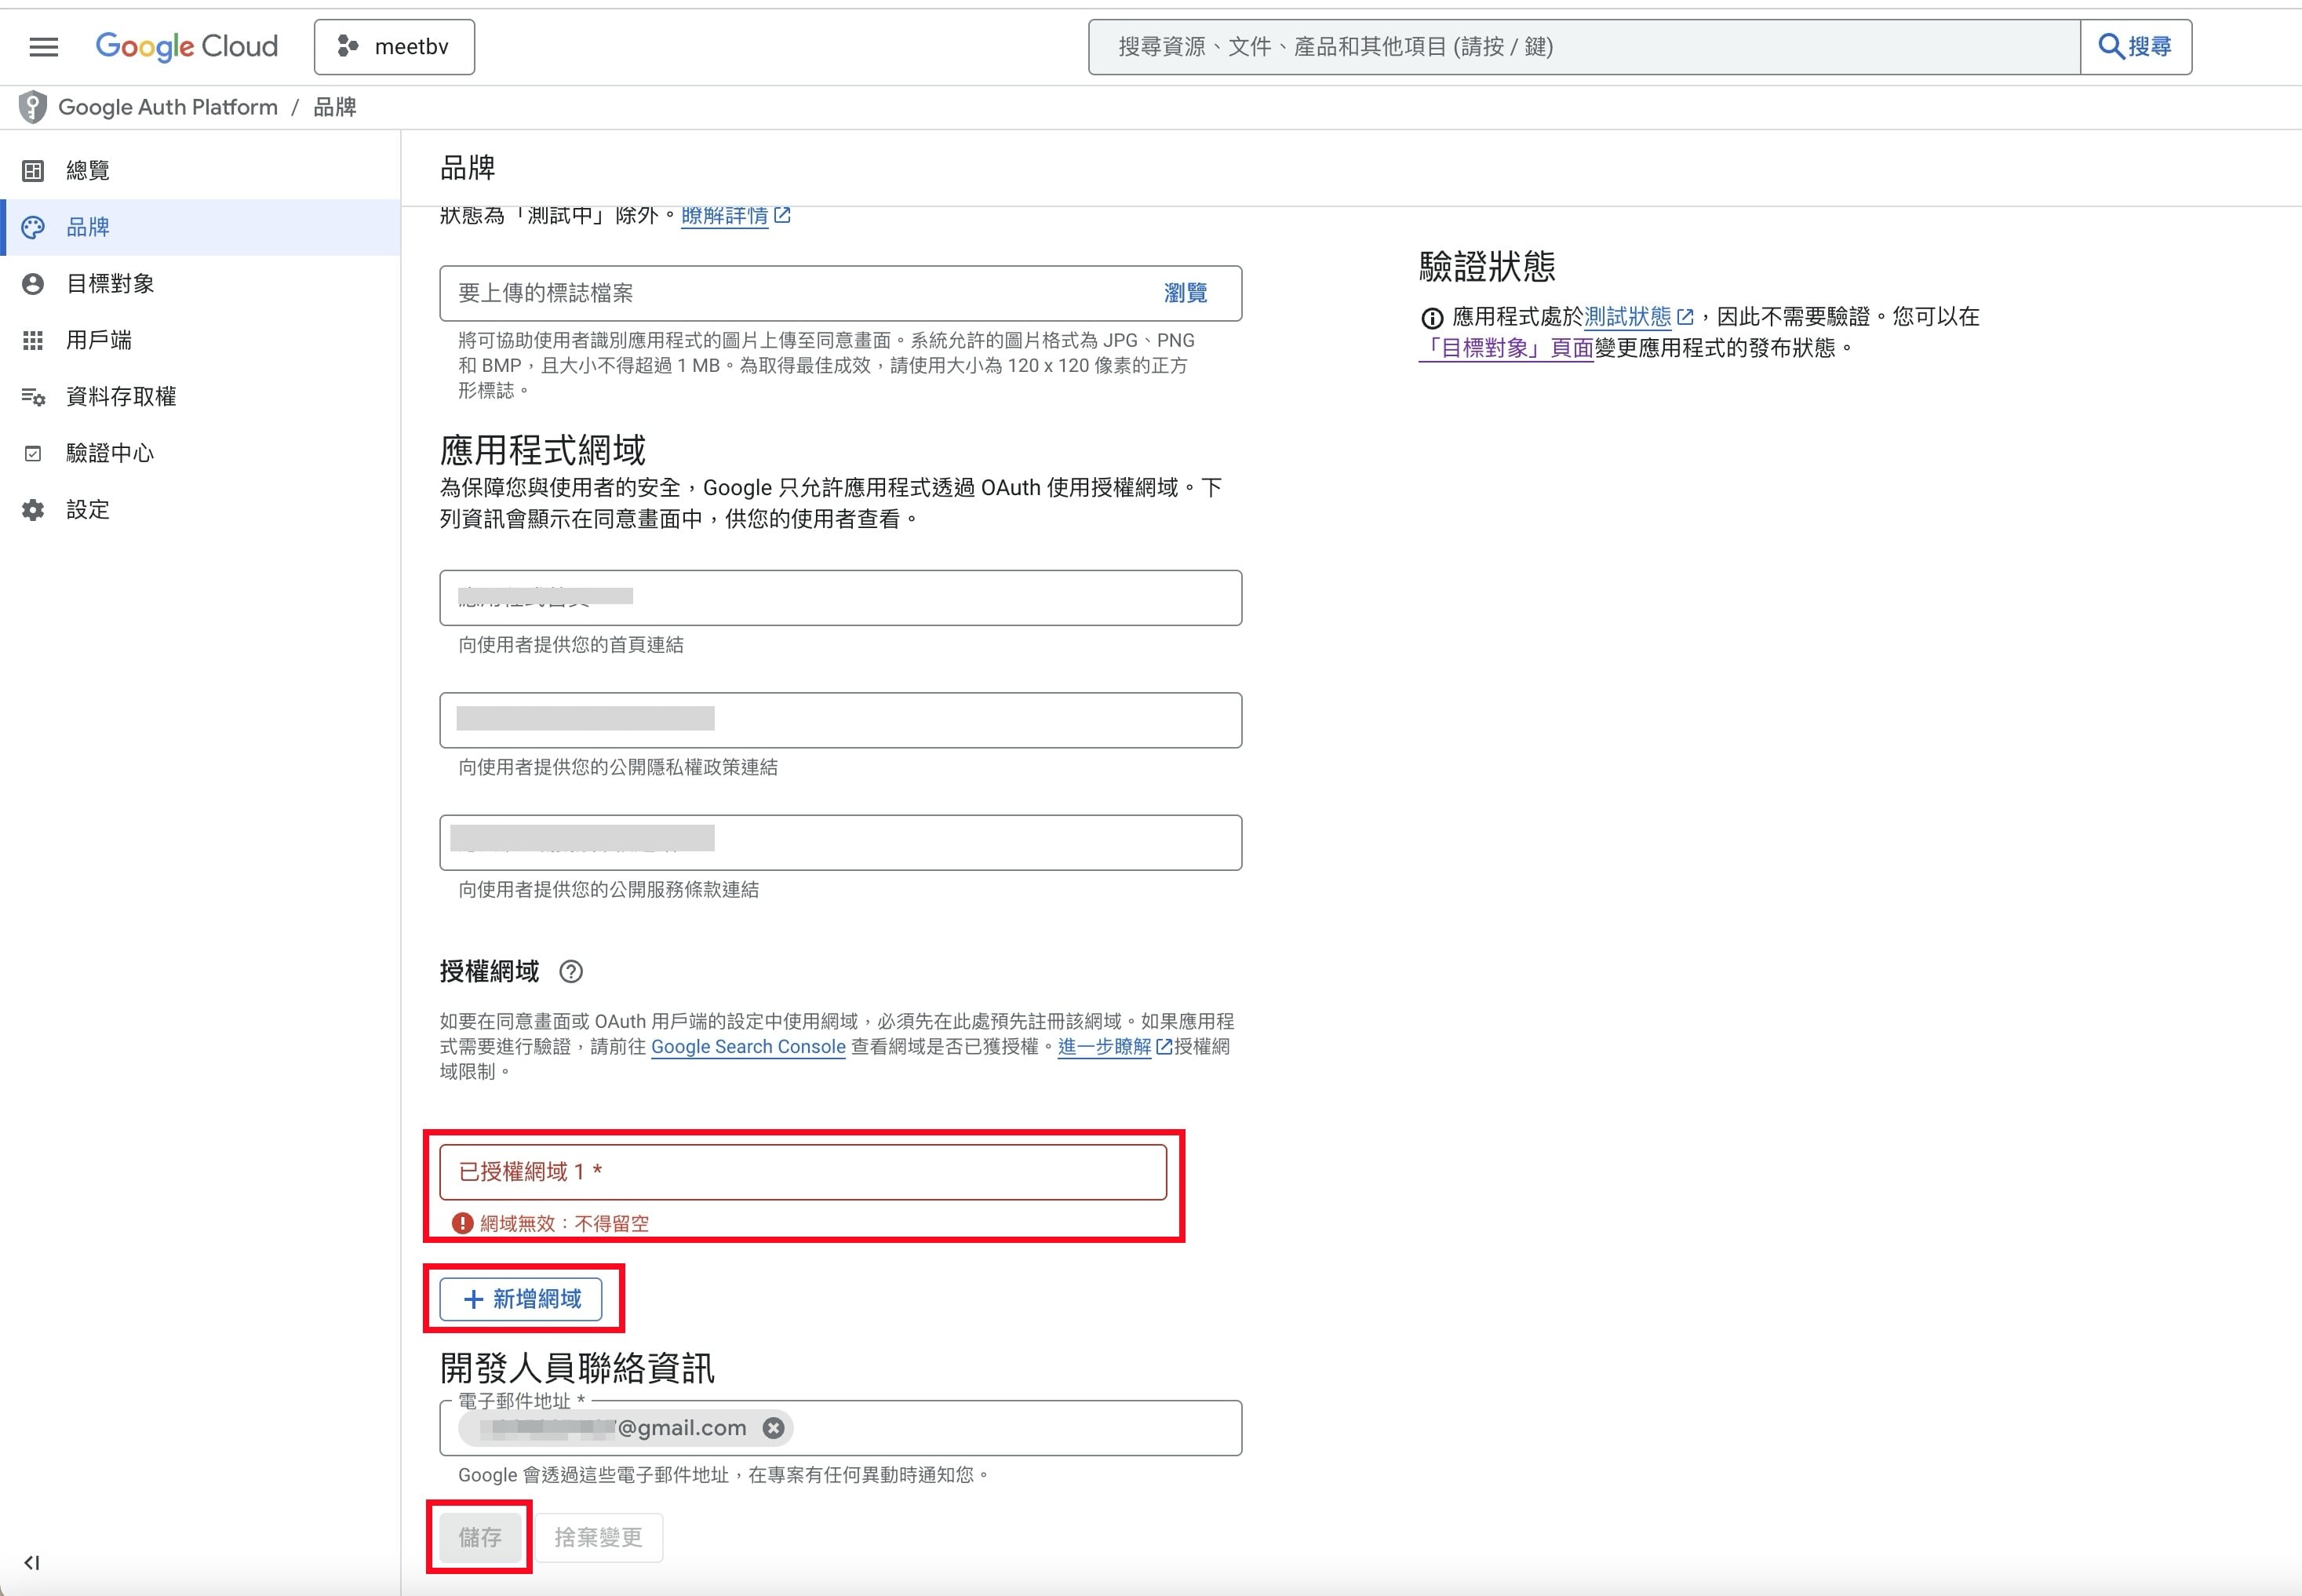Image resolution: width=2302 pixels, height=1596 pixels.
Task: Click the 授權網域 help question icon
Action: (x=571, y=971)
